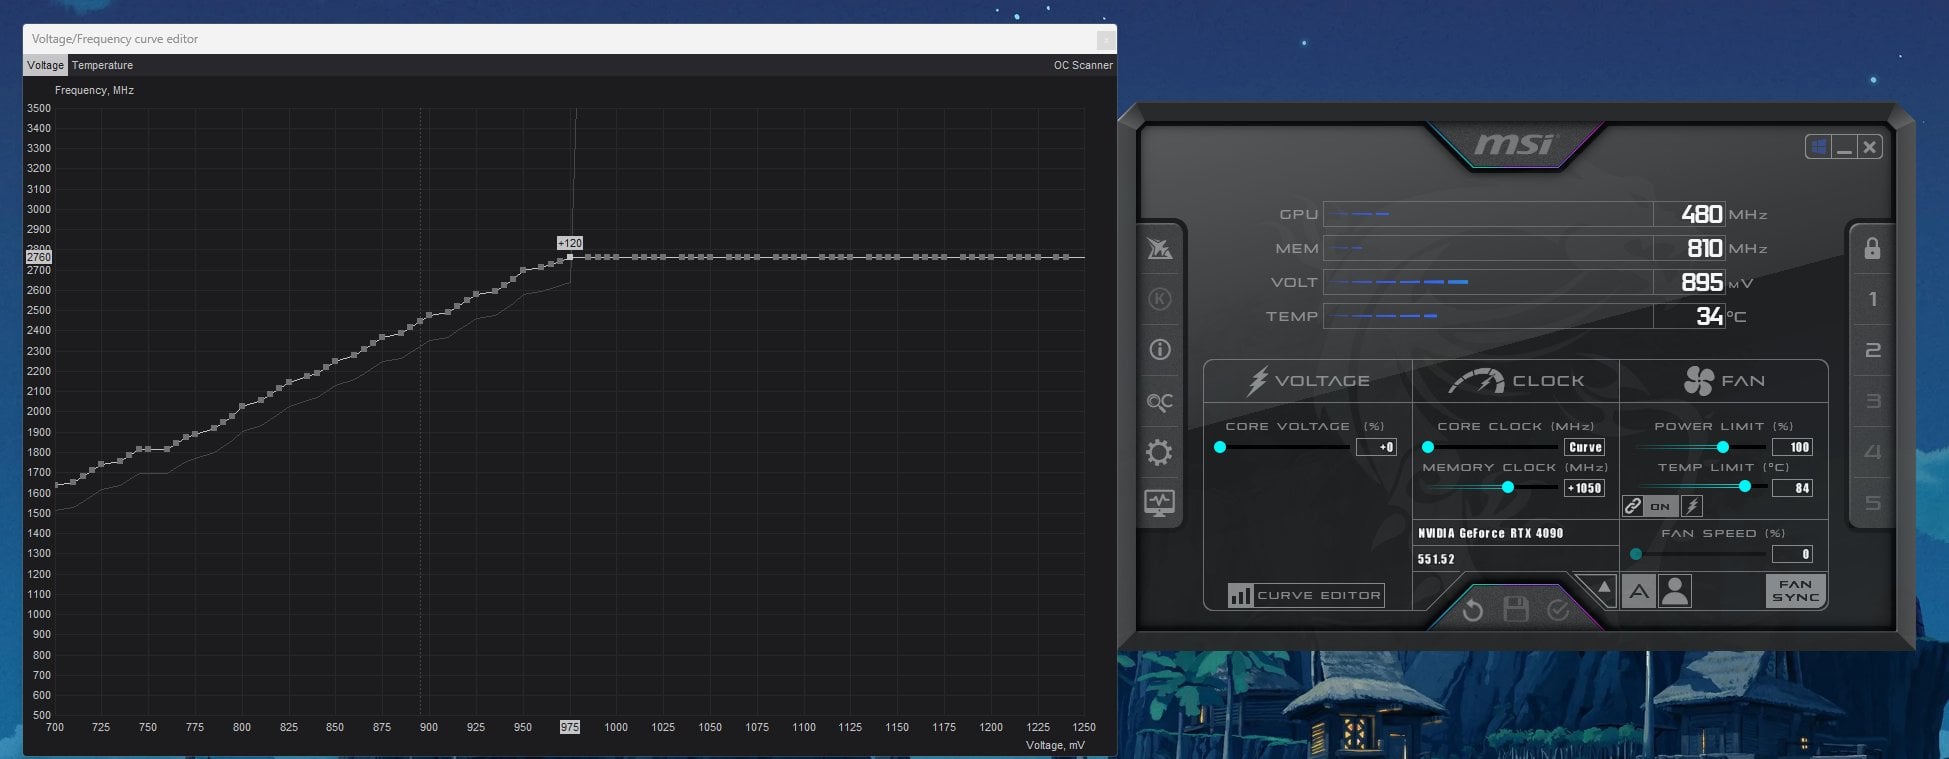Click the Core Clock slider handle

click(x=1428, y=447)
